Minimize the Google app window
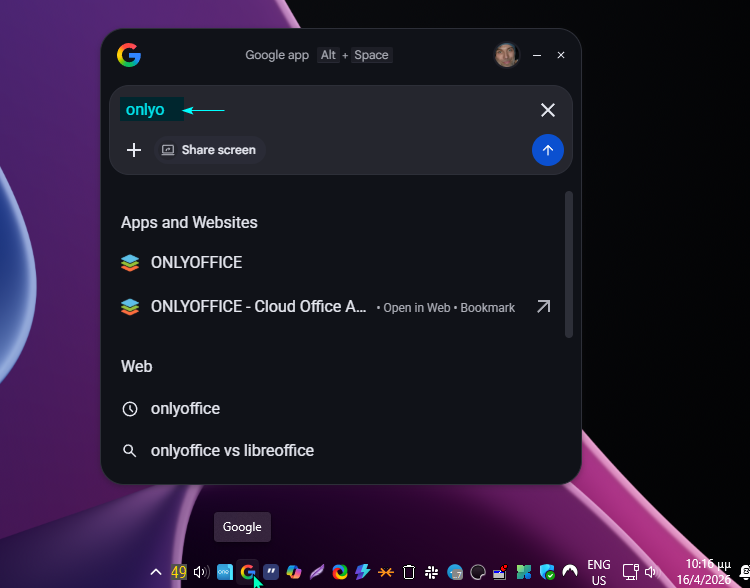Image resolution: width=750 pixels, height=588 pixels. [537, 55]
